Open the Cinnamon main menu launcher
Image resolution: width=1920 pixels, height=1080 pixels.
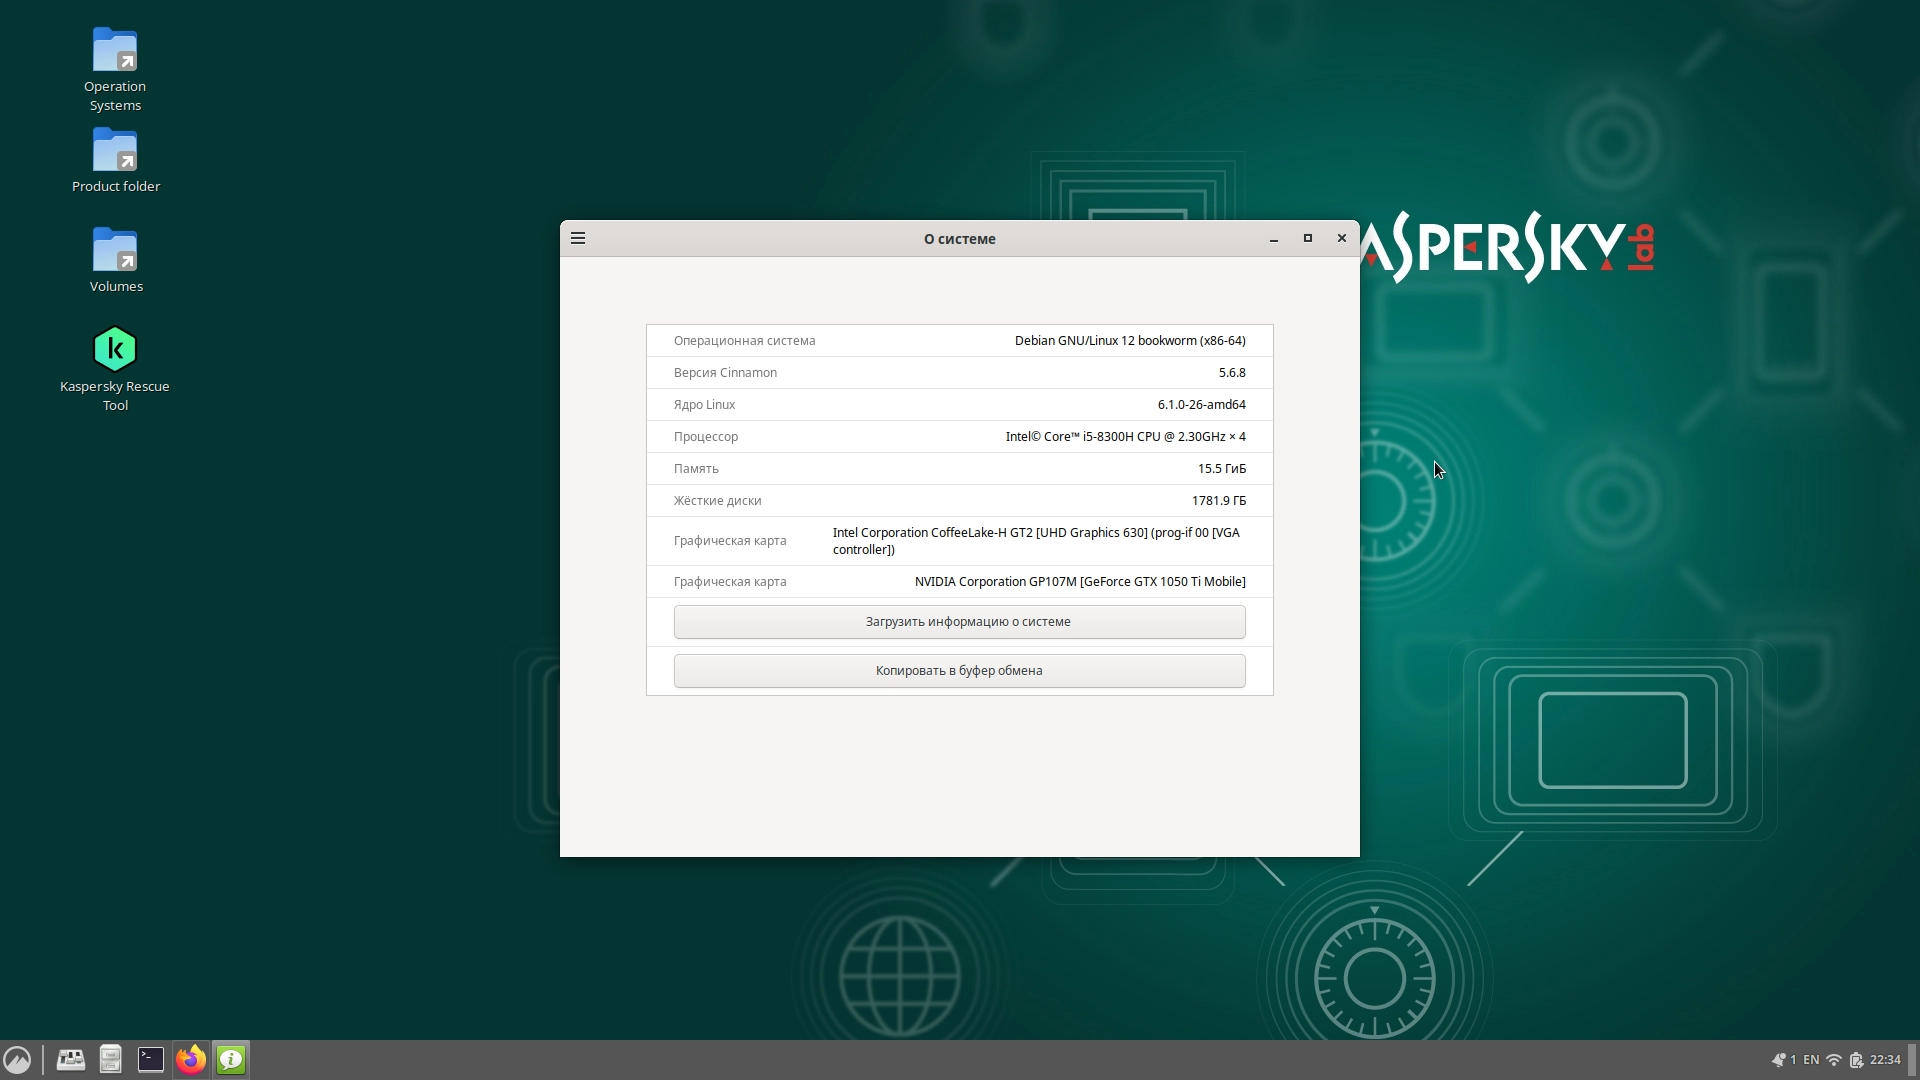pos(18,1059)
